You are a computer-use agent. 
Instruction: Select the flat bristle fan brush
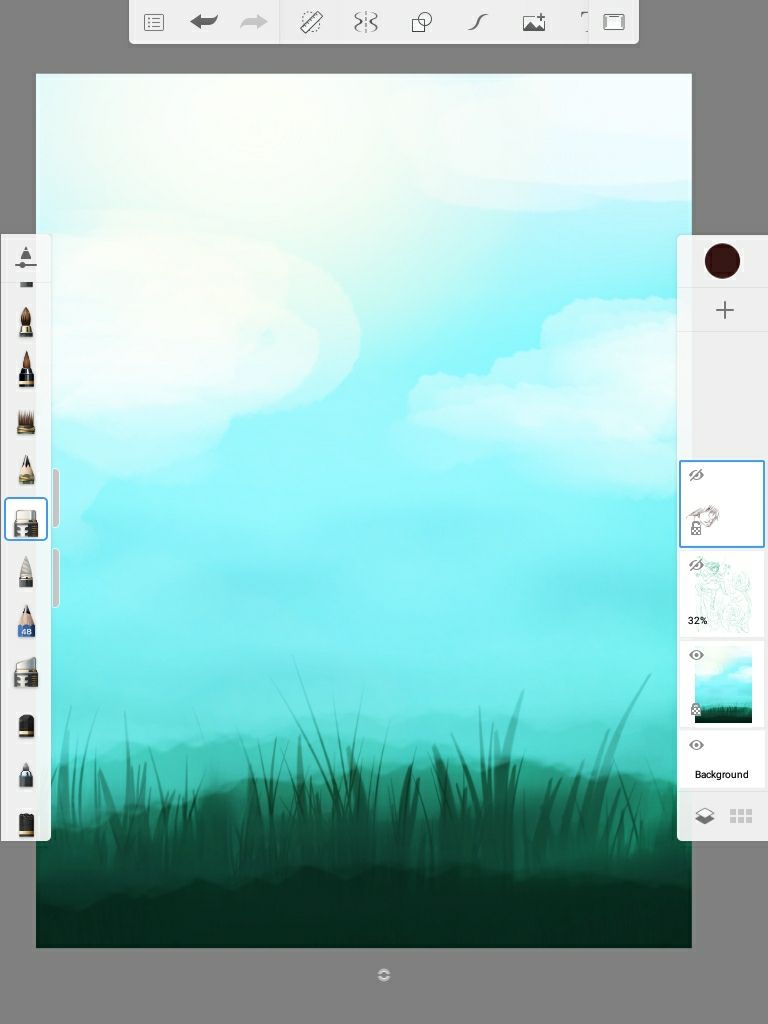tap(25, 422)
